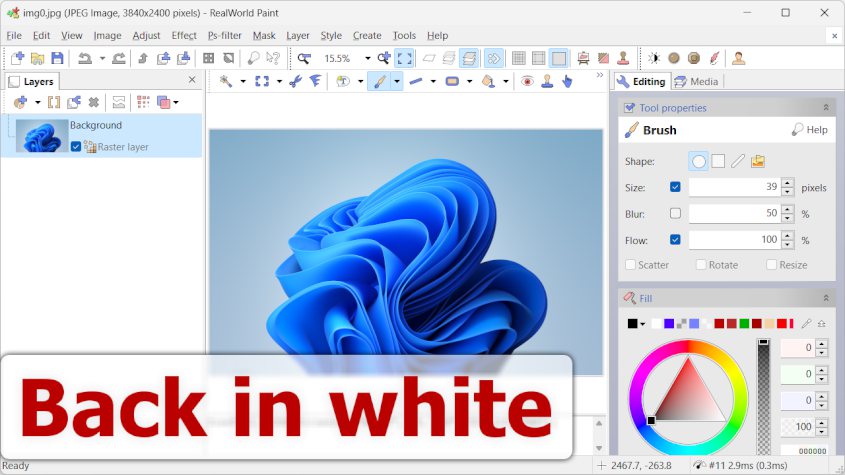Click the person silhouette icon in toolbar
The height and width of the screenshot is (475, 845).
(738, 58)
